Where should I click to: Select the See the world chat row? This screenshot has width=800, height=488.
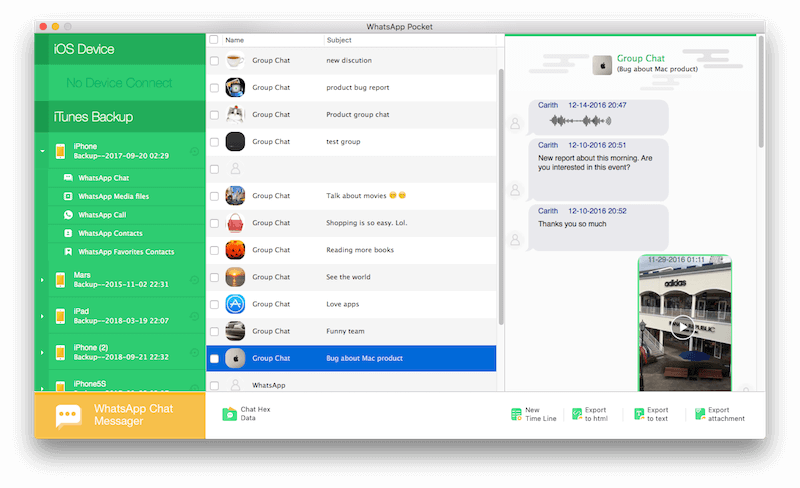(x=351, y=277)
